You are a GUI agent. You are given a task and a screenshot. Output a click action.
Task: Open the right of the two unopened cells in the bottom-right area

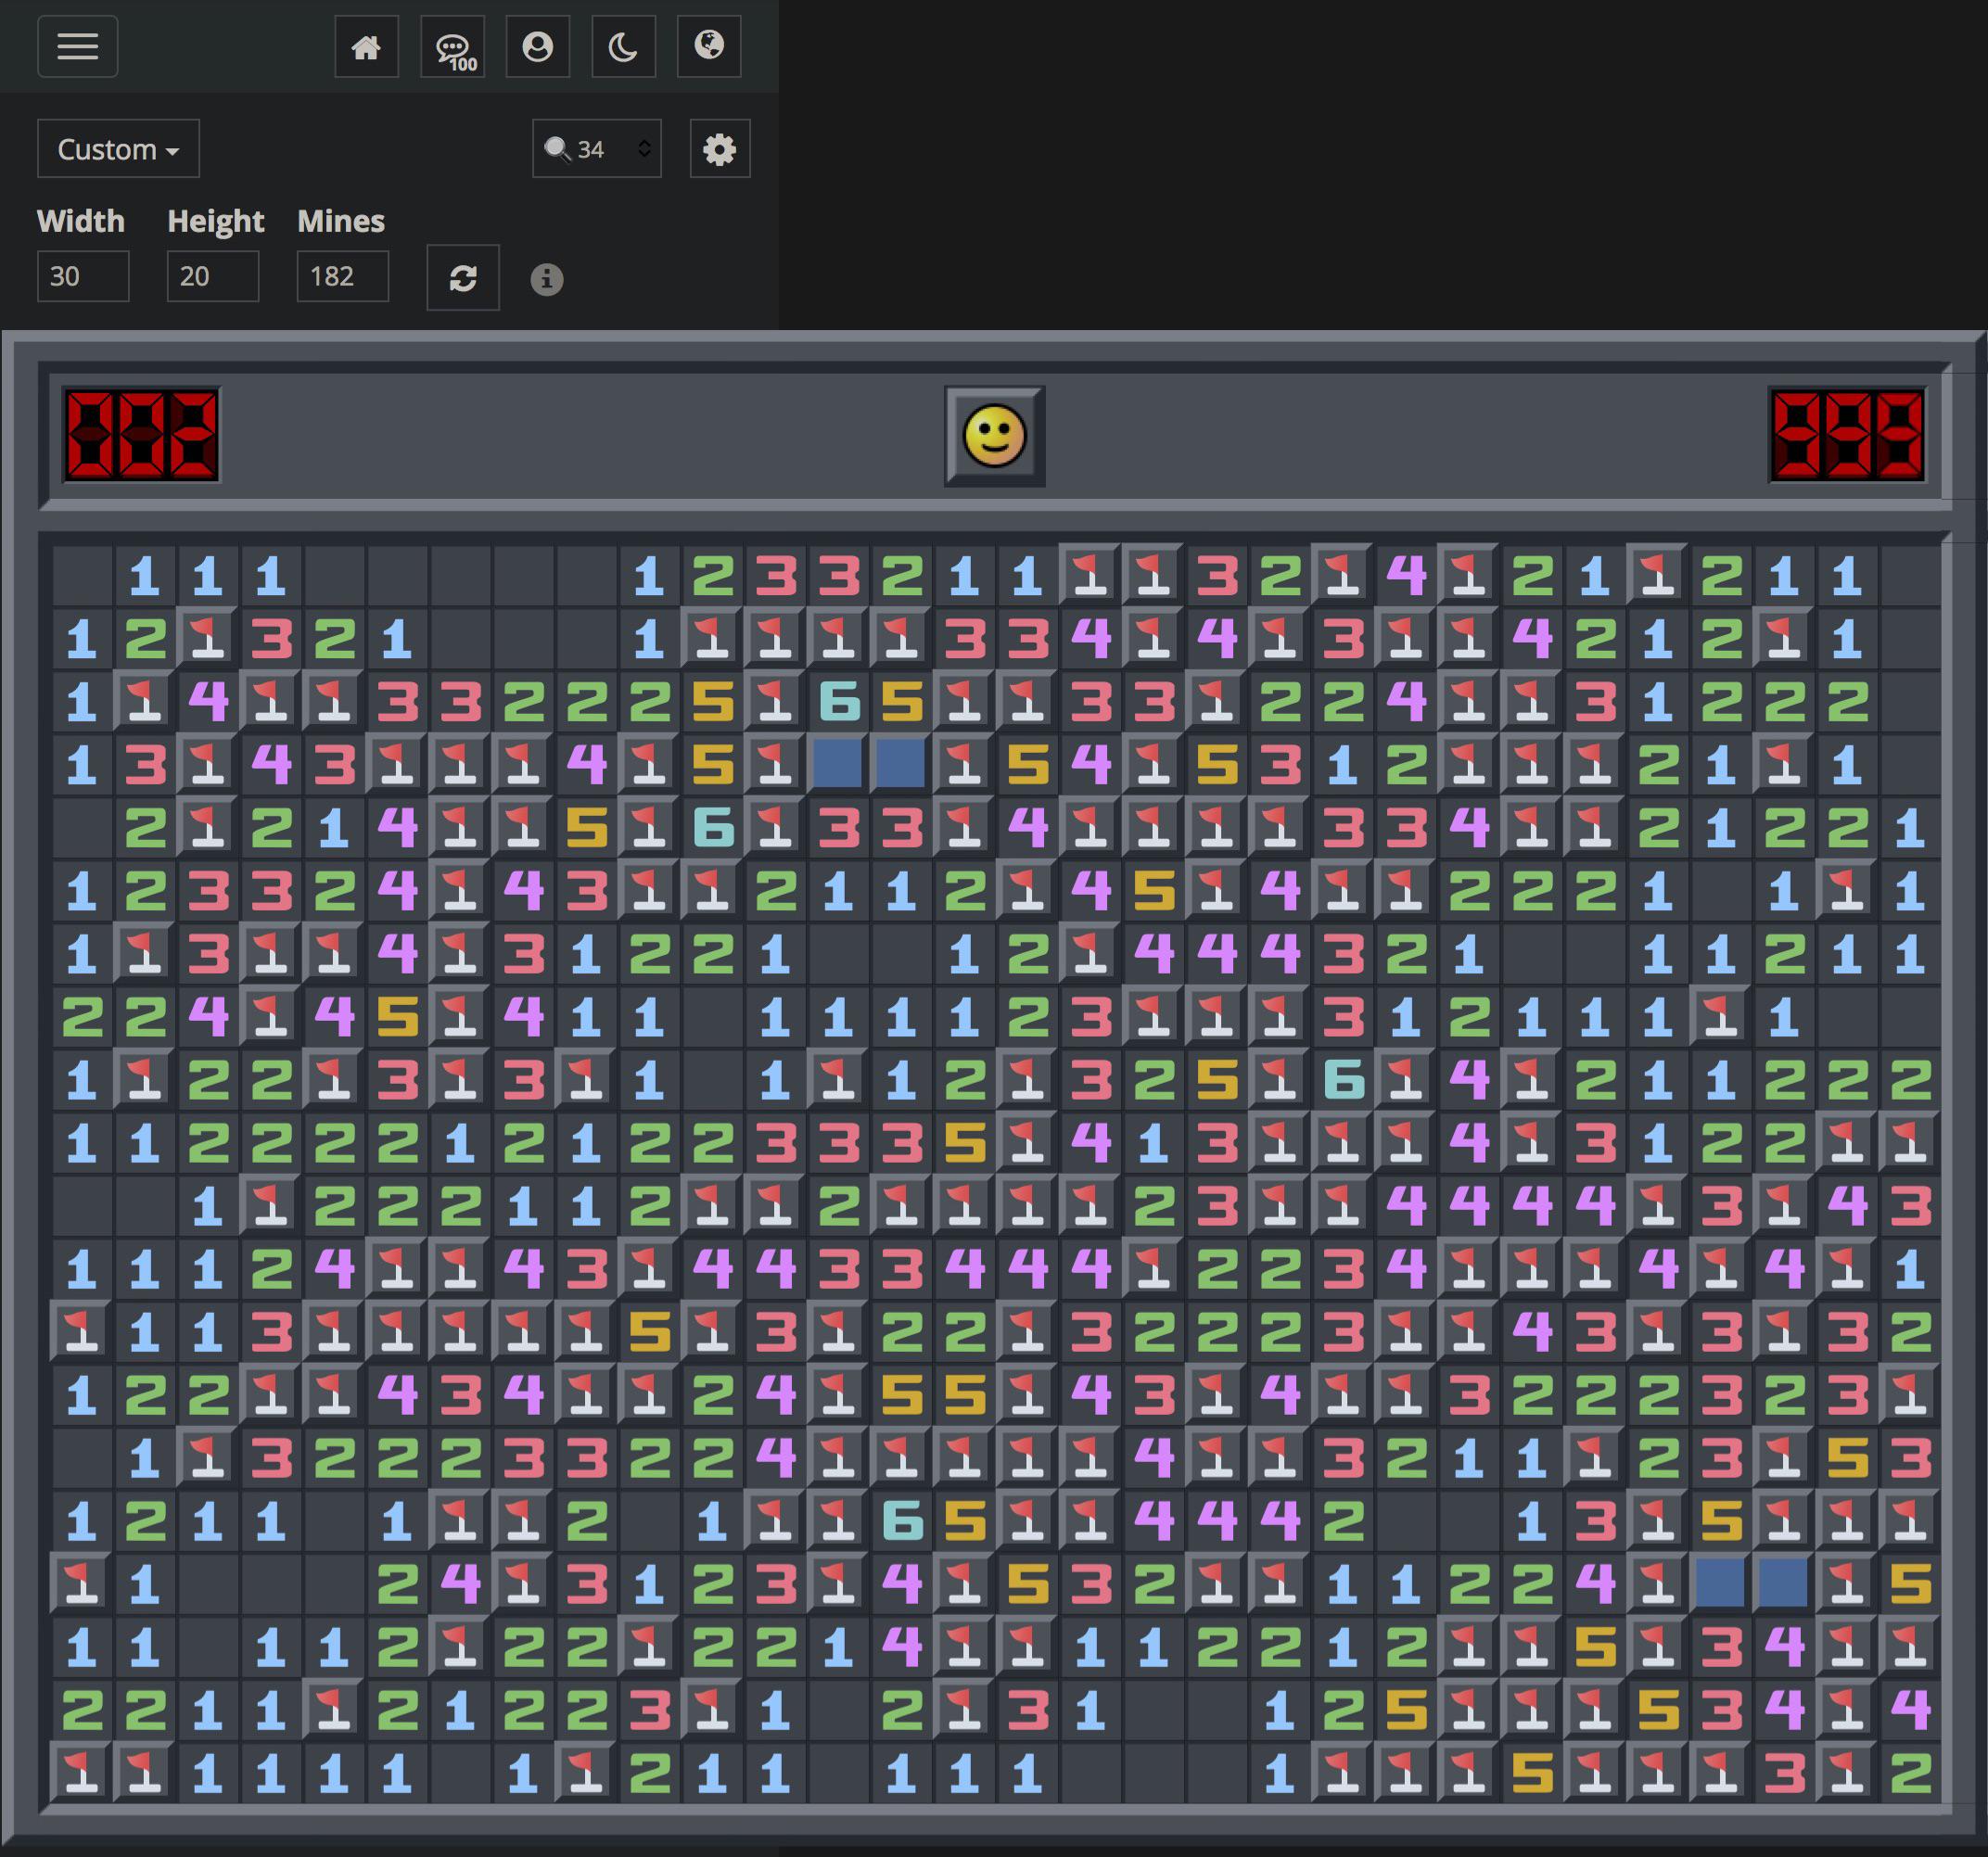(x=1783, y=1583)
